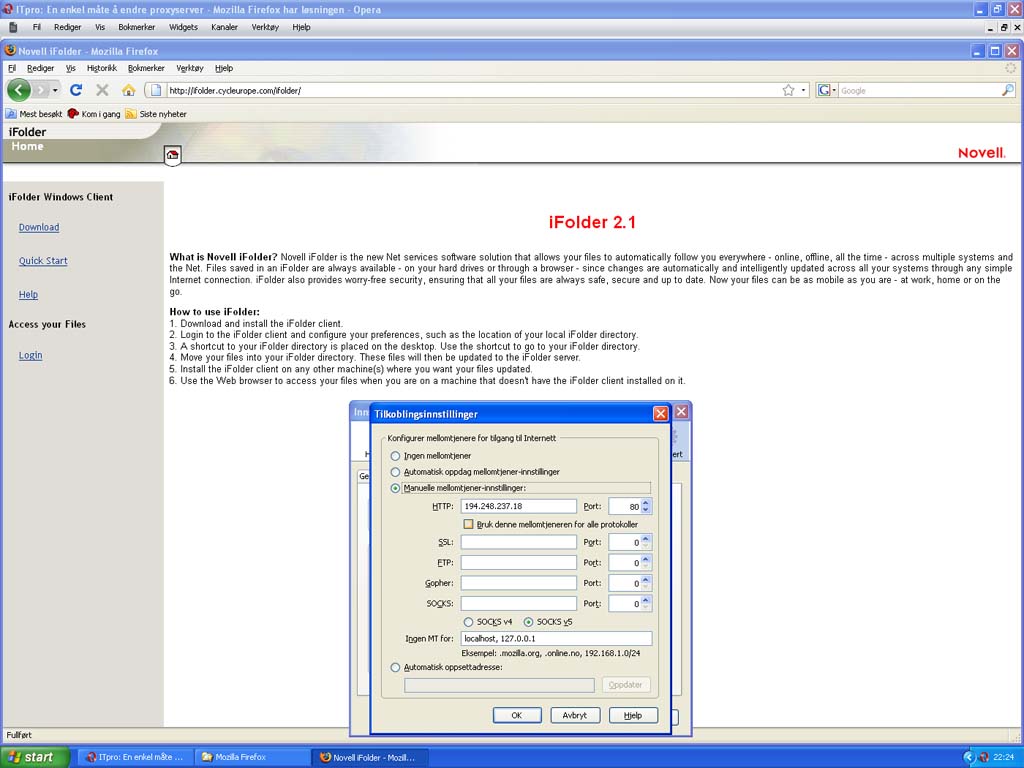Open the Siste nyheter feed bookmark
Screen dimensions: 1024x768
[156, 114]
